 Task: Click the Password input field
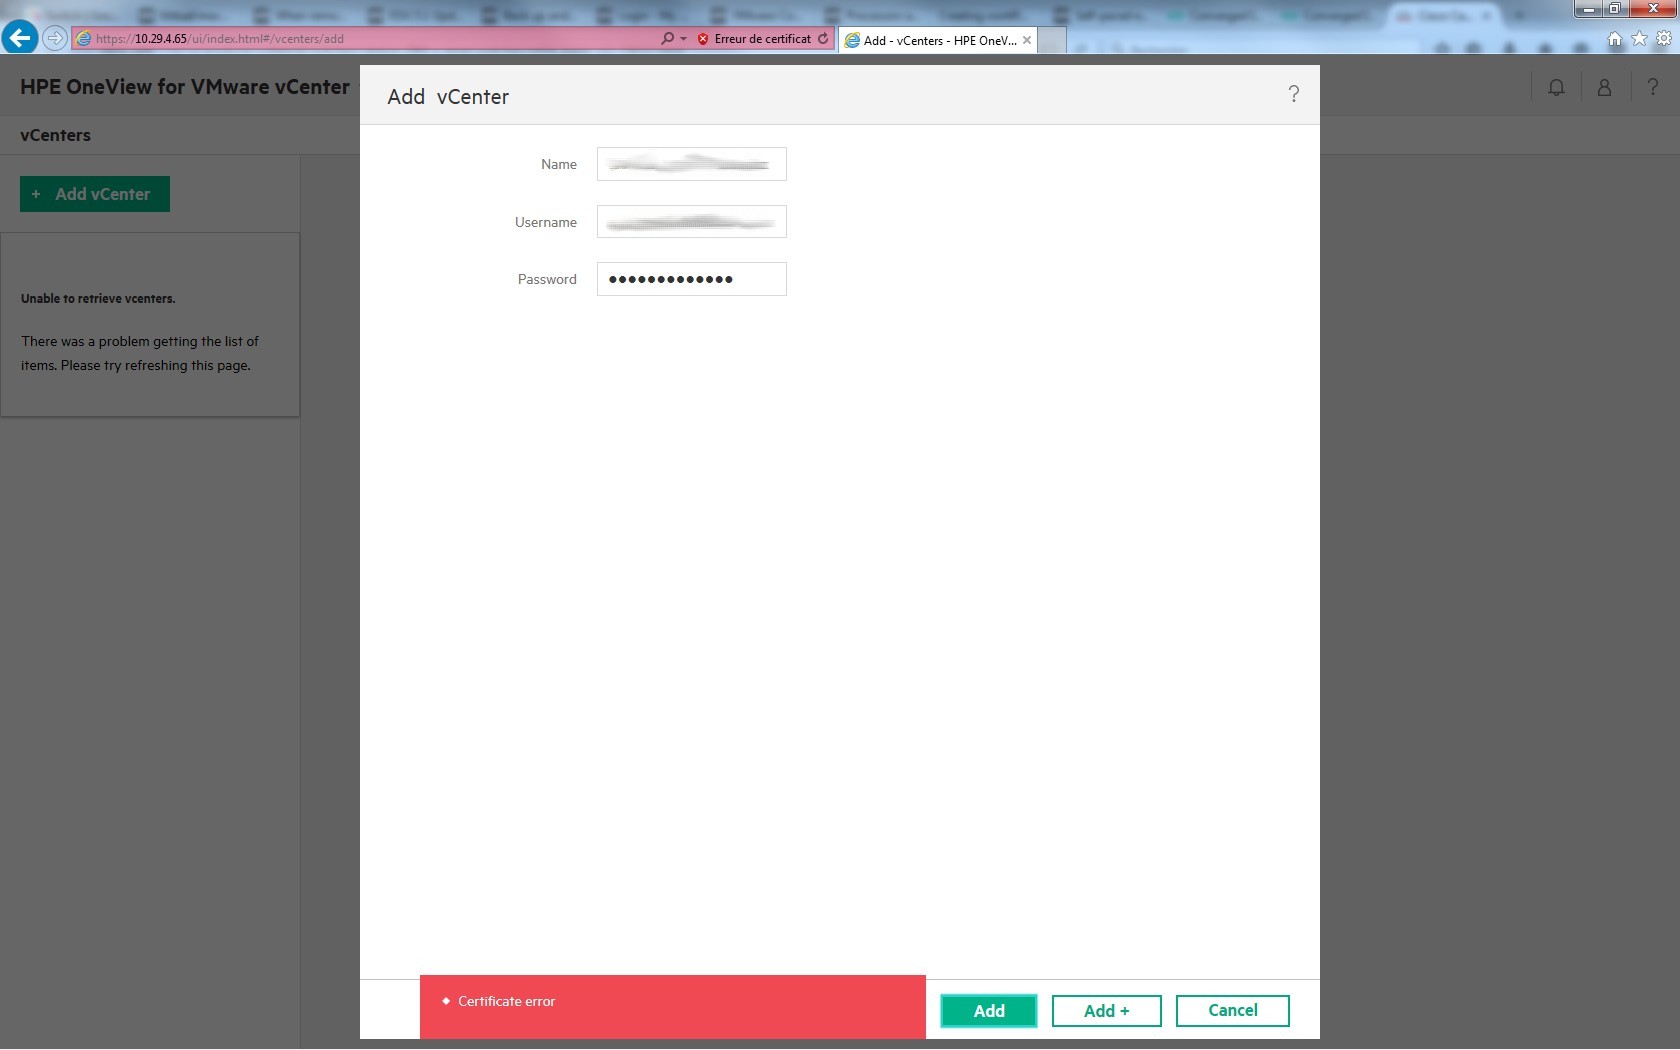tap(692, 279)
